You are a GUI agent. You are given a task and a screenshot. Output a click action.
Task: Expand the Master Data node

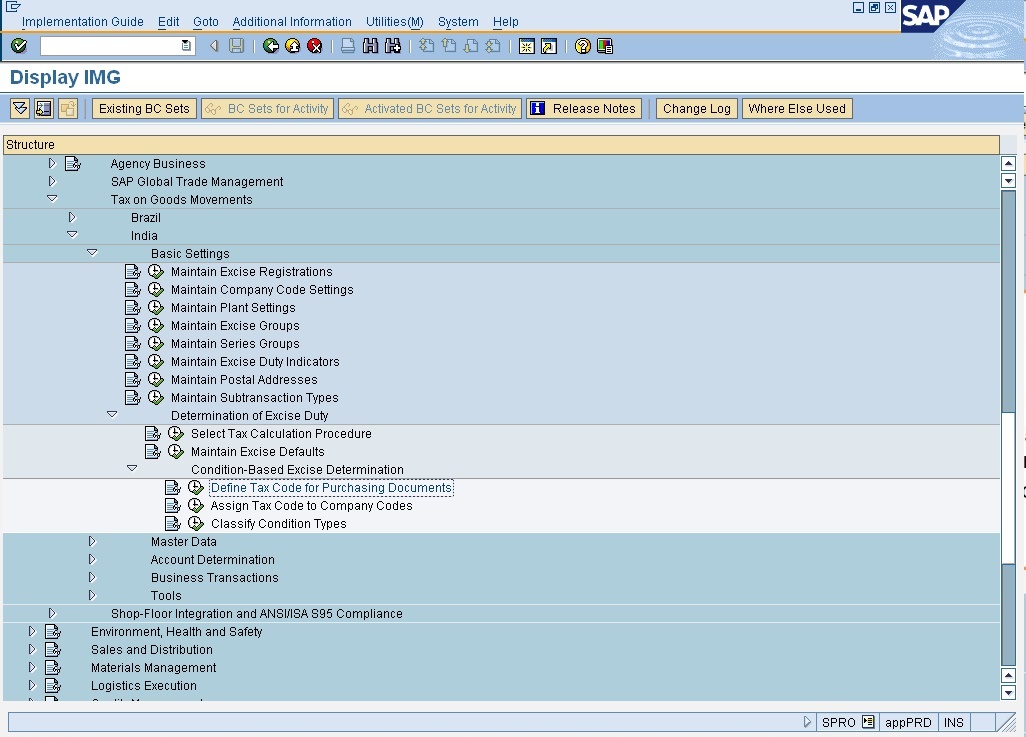[x=92, y=541]
